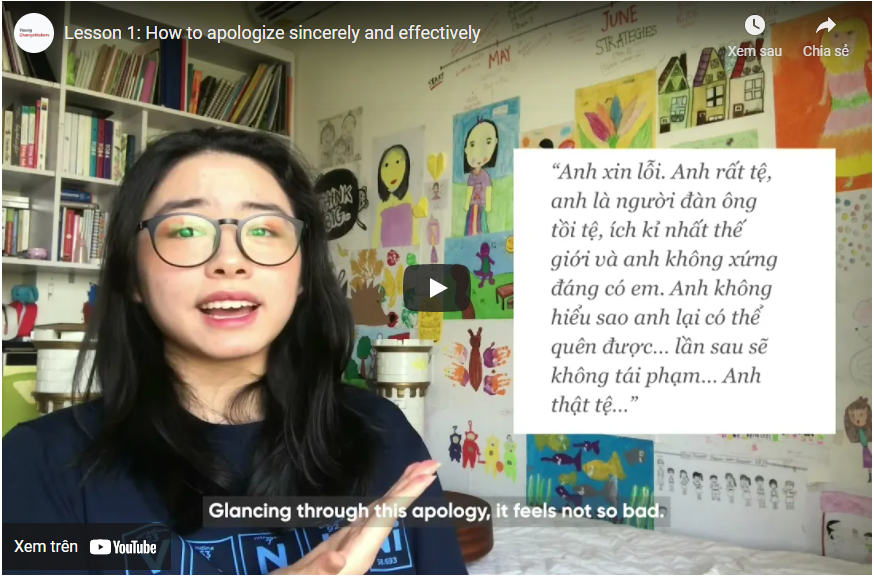Click the Share arrow icon

coord(826,25)
